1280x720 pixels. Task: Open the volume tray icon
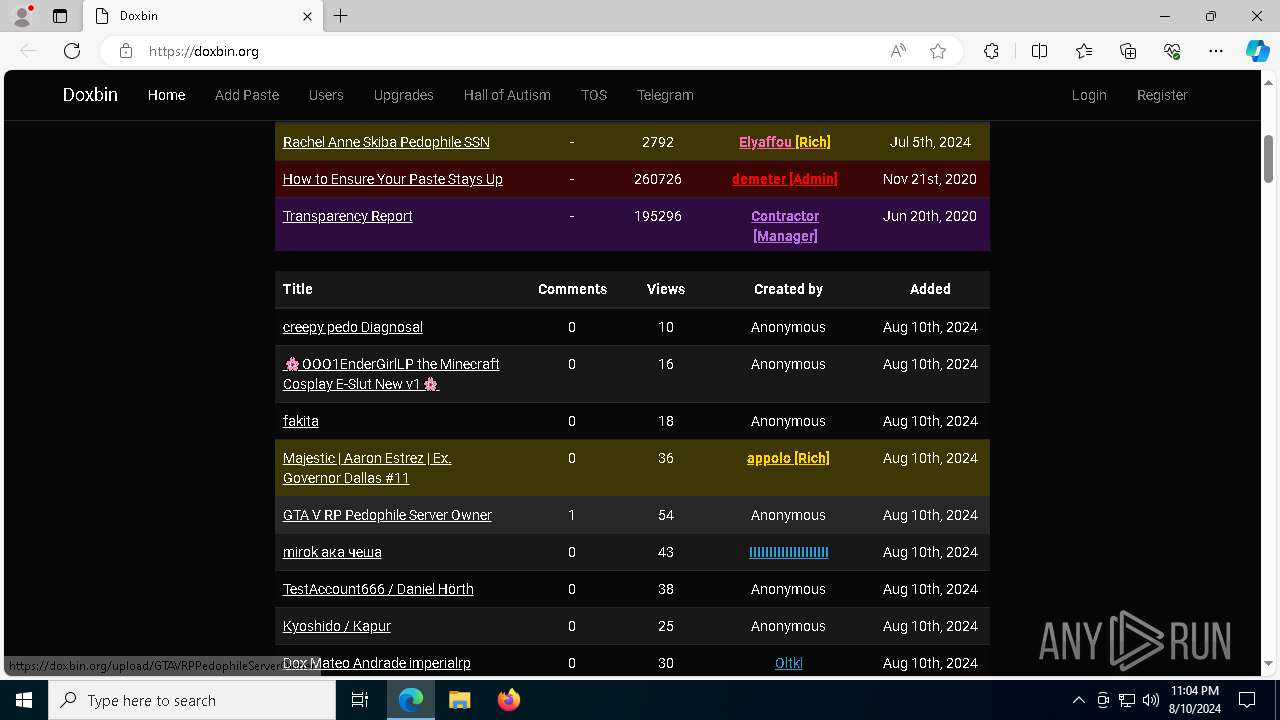[x=1151, y=700]
